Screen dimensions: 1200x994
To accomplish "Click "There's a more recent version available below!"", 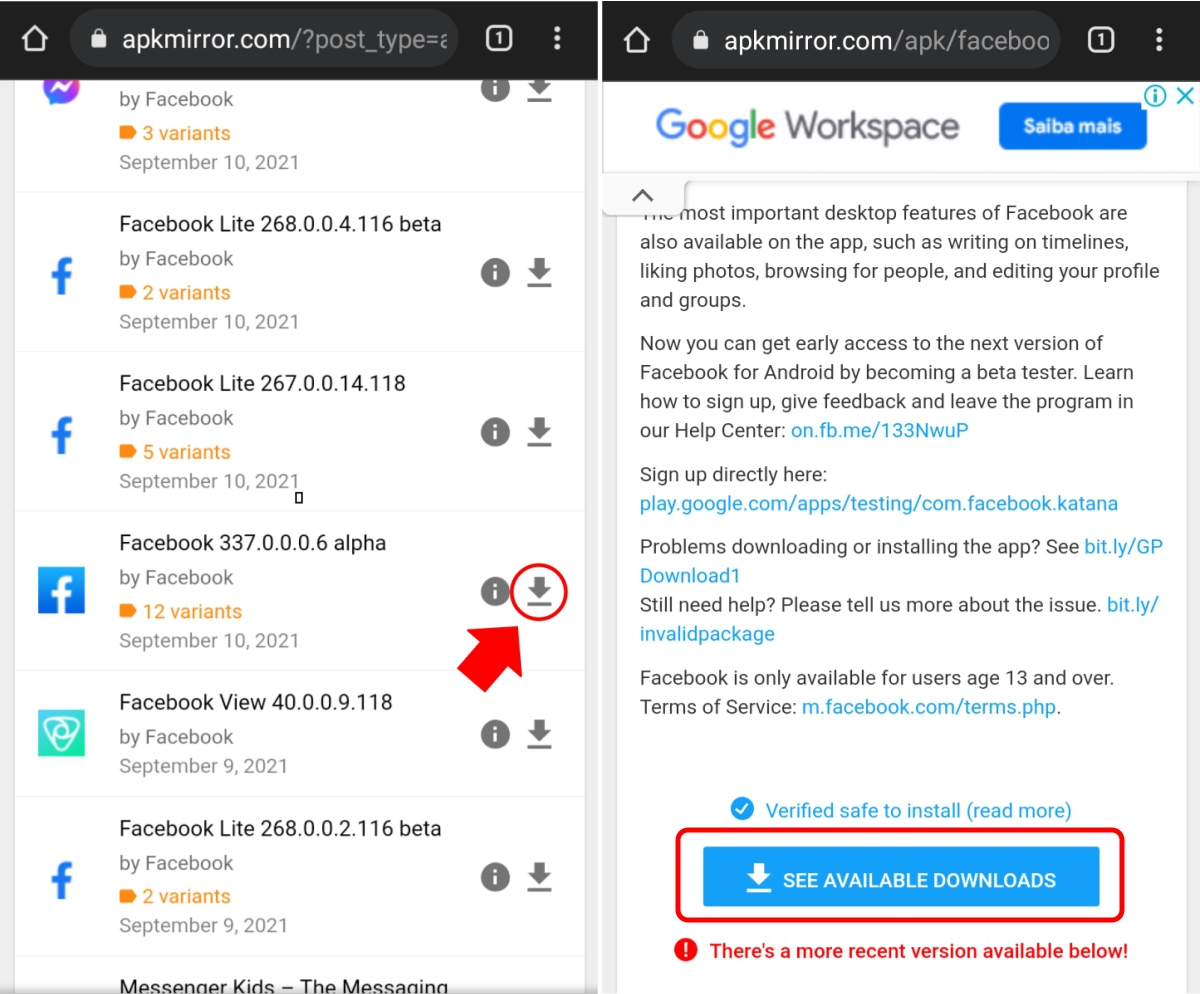I will (918, 951).
